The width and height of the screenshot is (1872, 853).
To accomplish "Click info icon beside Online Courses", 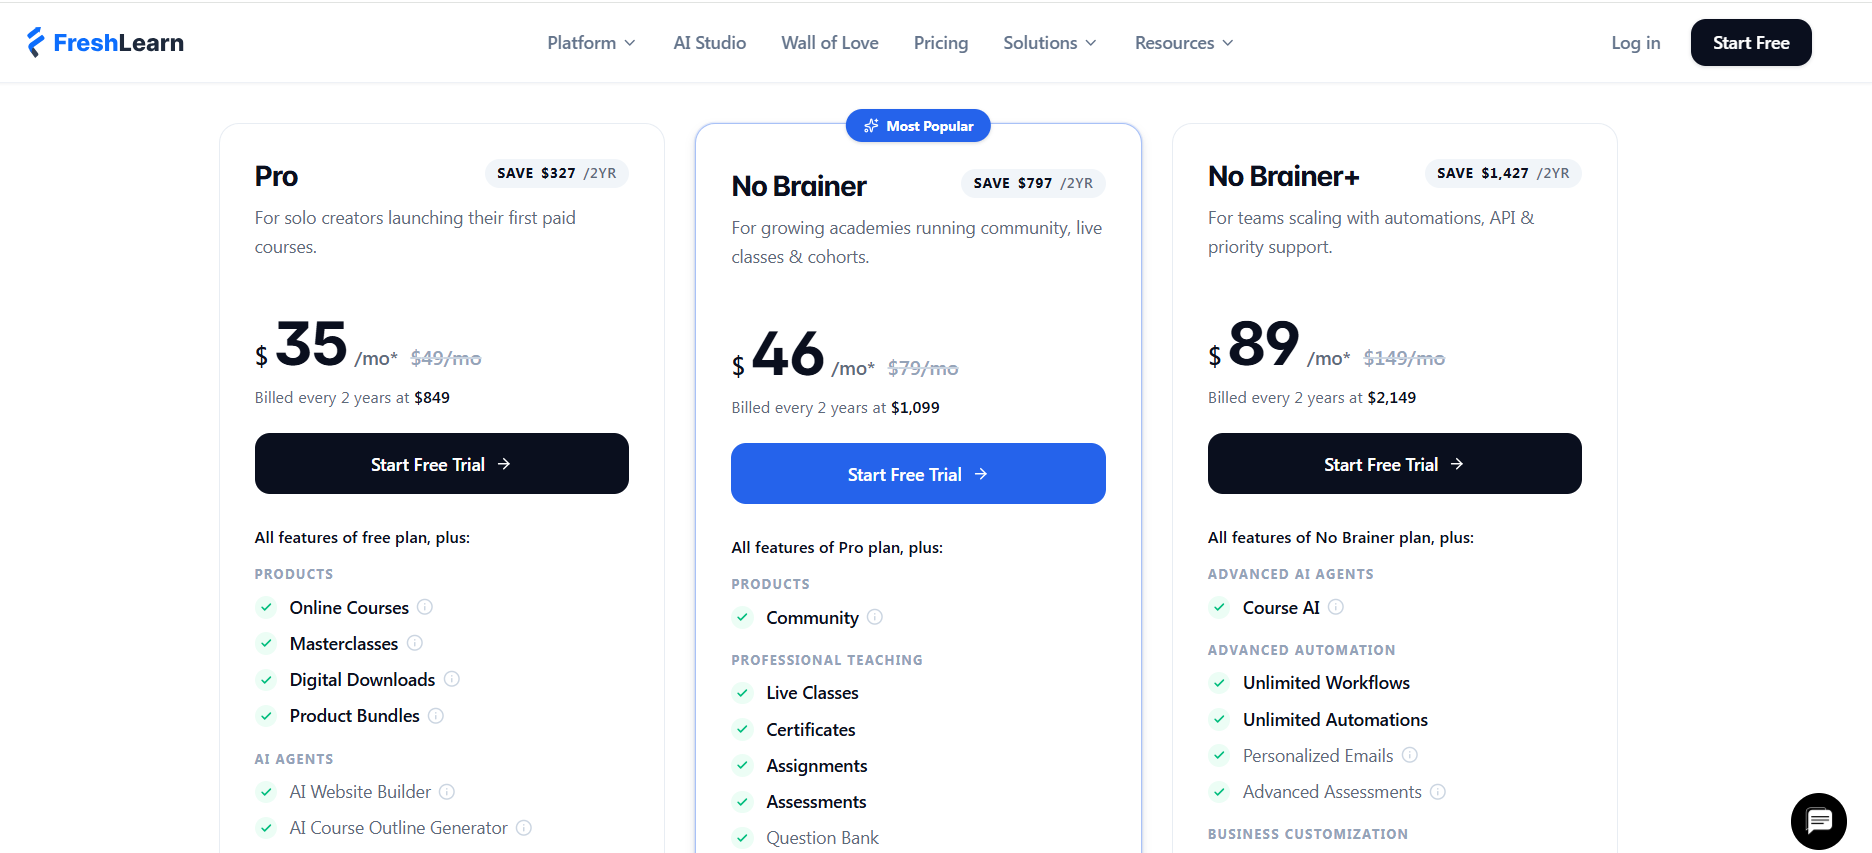I will coord(425,607).
